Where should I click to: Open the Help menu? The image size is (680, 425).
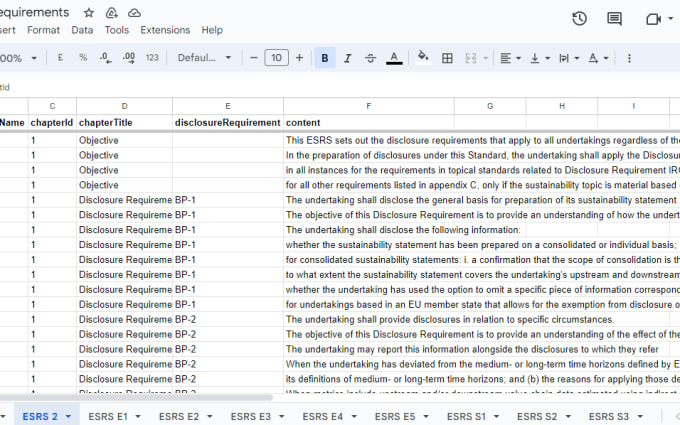212,30
